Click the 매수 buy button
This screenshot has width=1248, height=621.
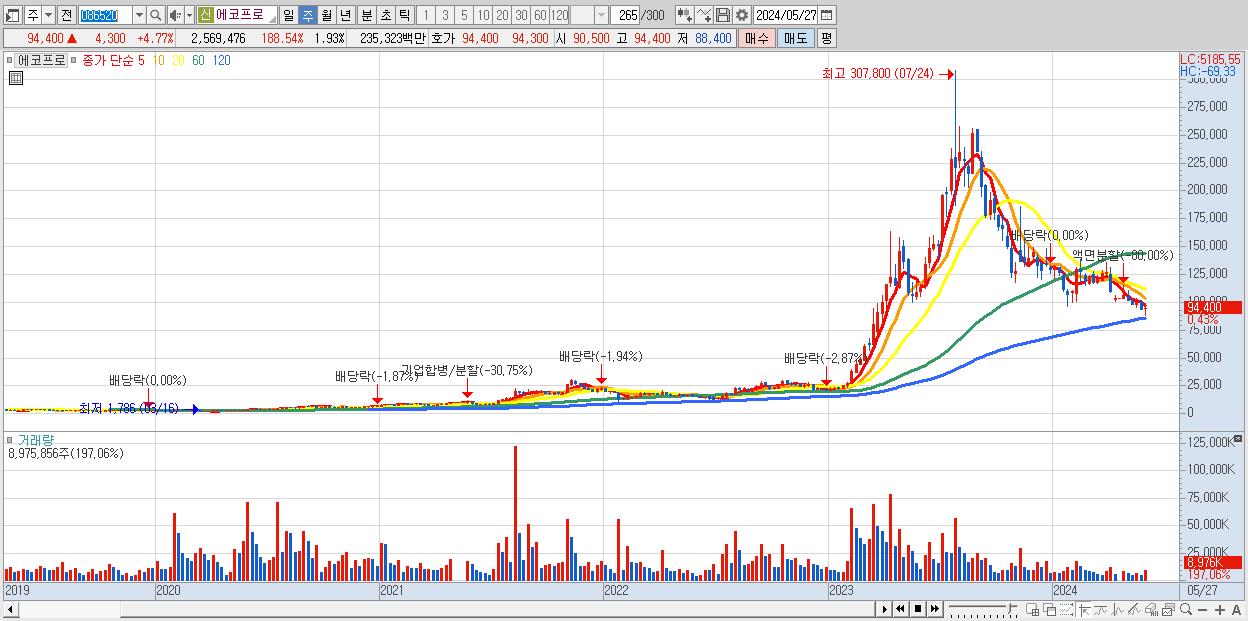(x=757, y=38)
